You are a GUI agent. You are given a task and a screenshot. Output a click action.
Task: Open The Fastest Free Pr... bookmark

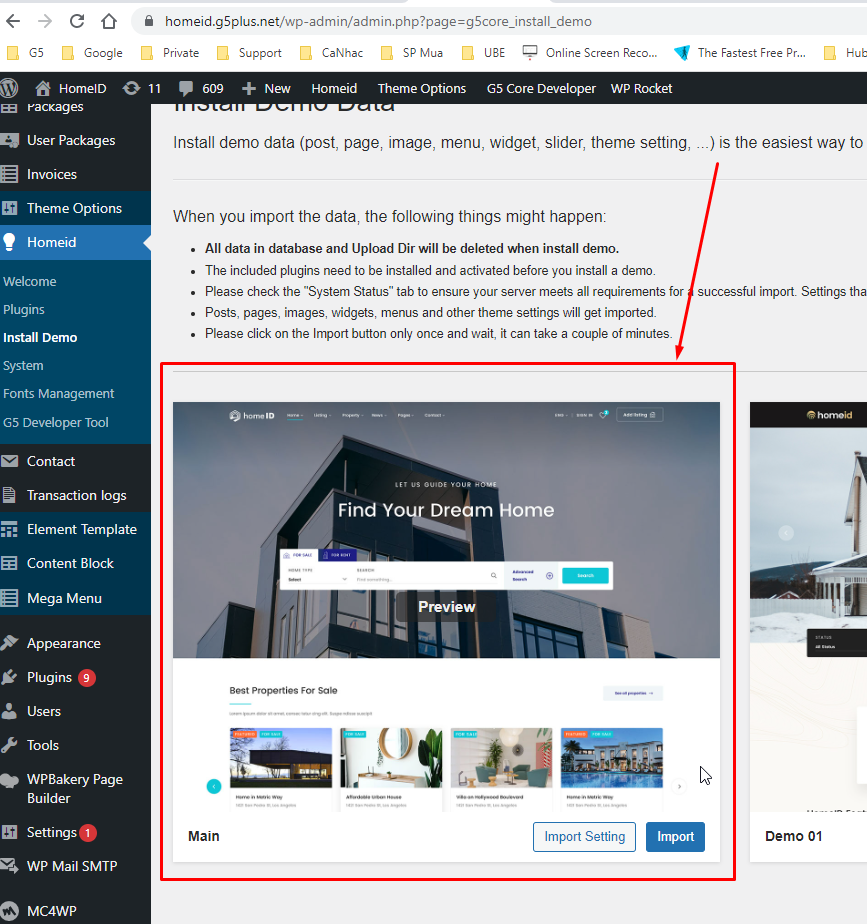[741, 53]
